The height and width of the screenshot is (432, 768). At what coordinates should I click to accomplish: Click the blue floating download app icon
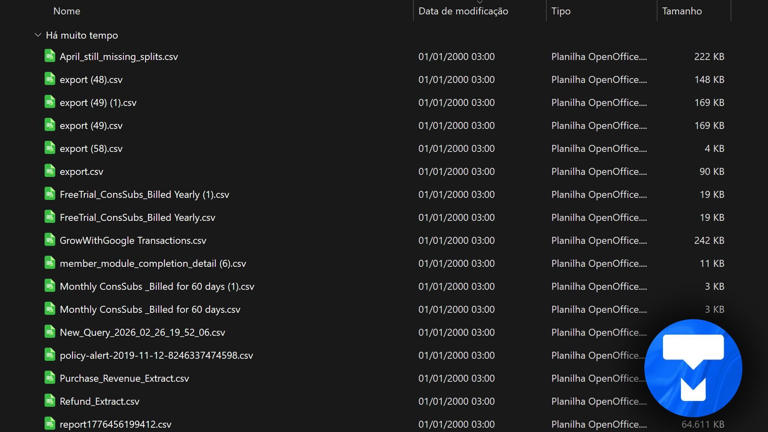693,368
